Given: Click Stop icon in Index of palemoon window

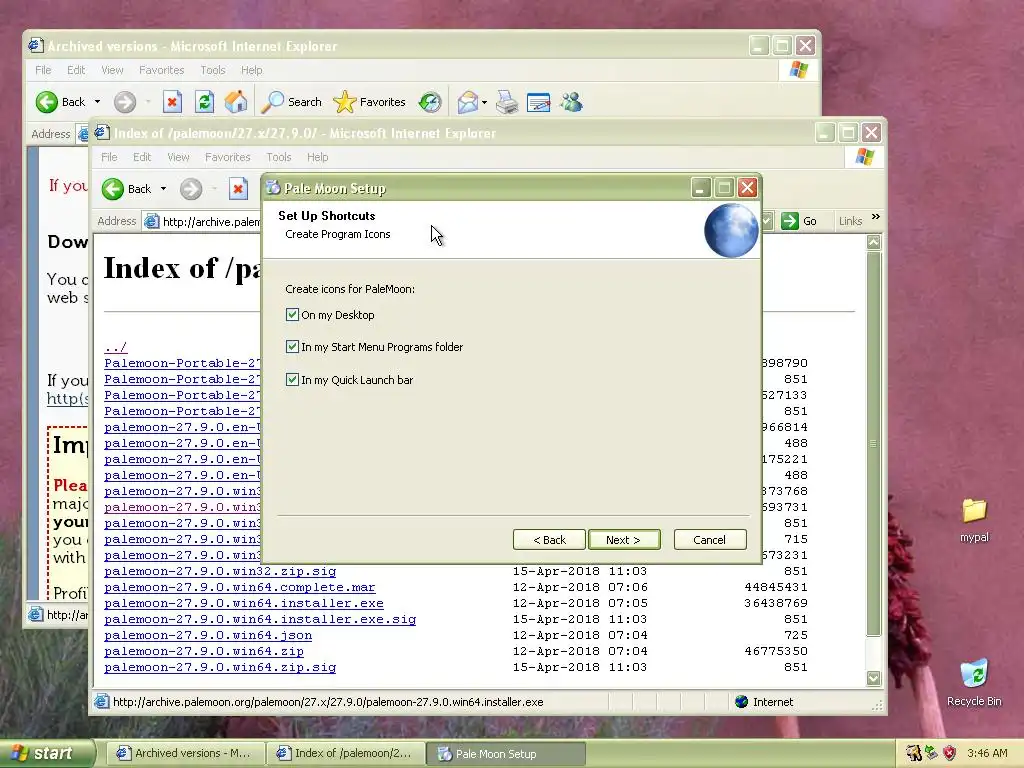Looking at the screenshot, I should [238, 189].
